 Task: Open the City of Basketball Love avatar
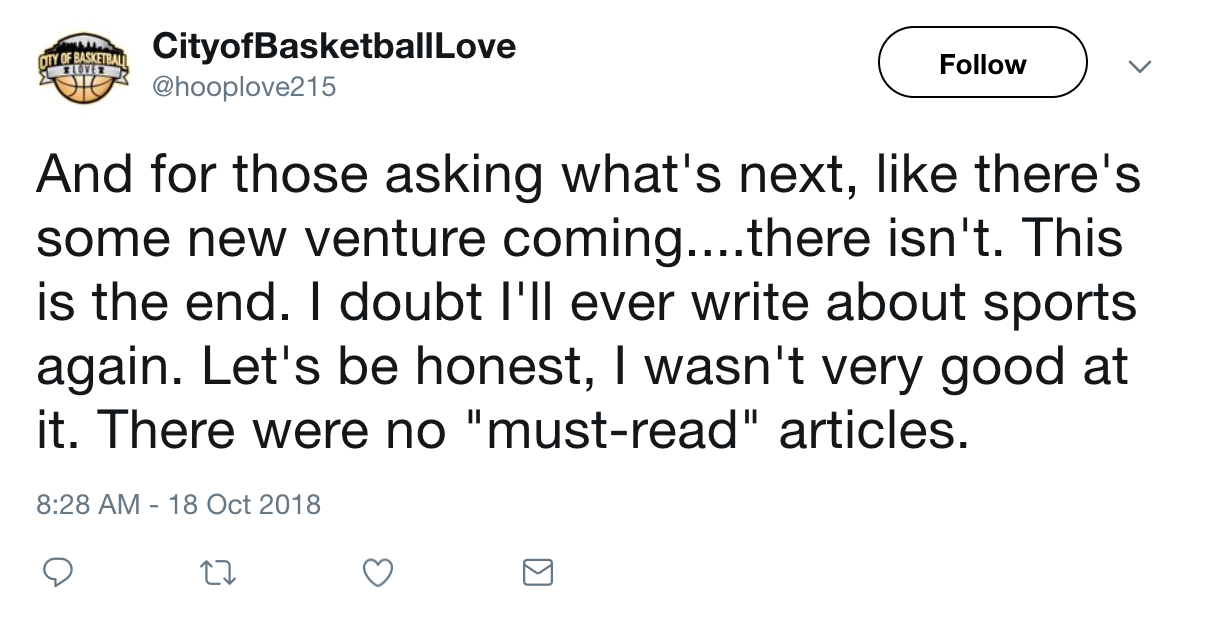point(84,66)
